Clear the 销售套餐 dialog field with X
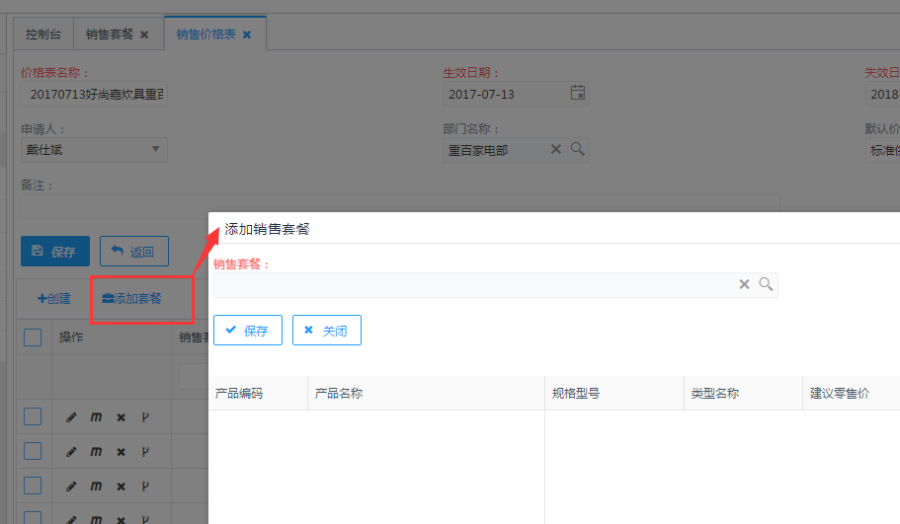Image resolution: width=900 pixels, height=524 pixels. pyautogui.click(x=744, y=284)
